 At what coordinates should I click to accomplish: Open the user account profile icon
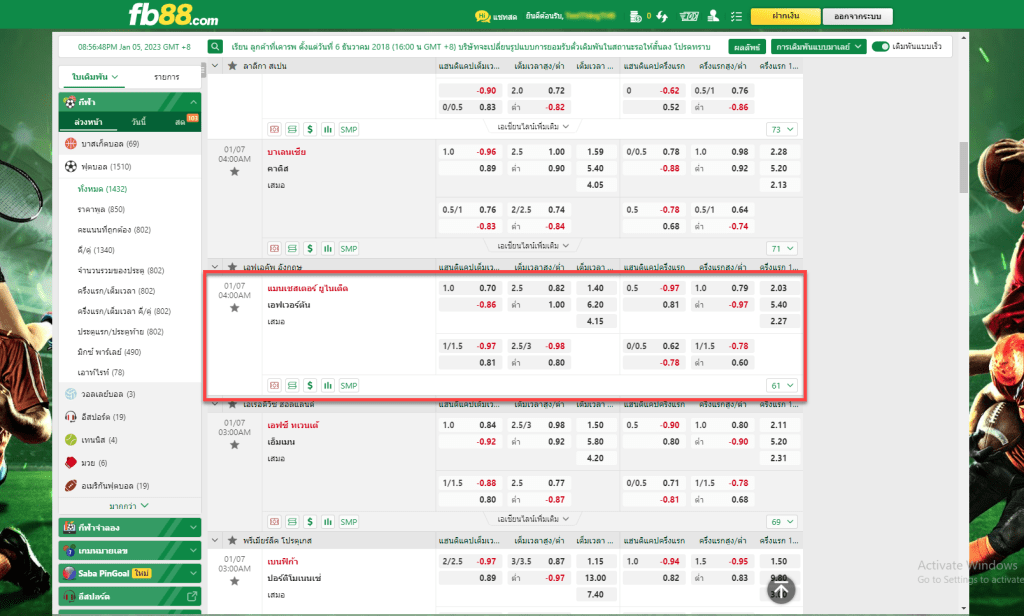coord(713,16)
